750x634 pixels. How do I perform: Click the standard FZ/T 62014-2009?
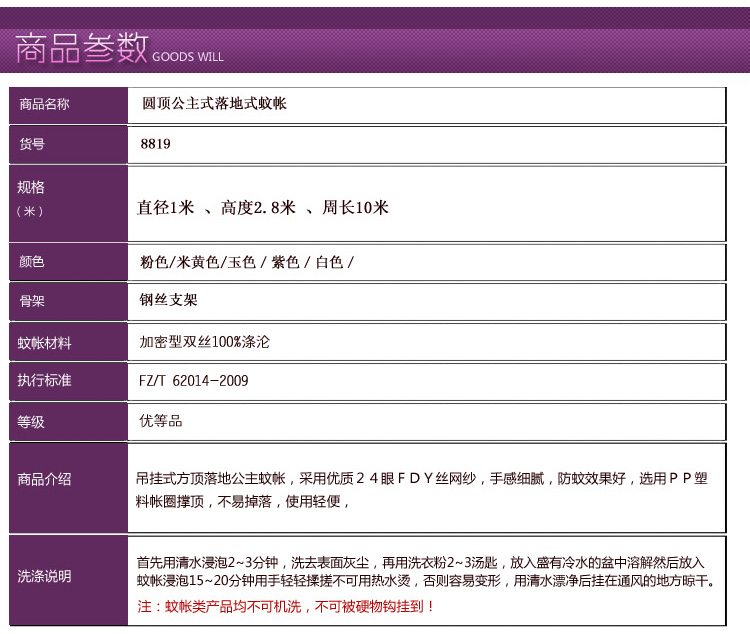tap(194, 381)
